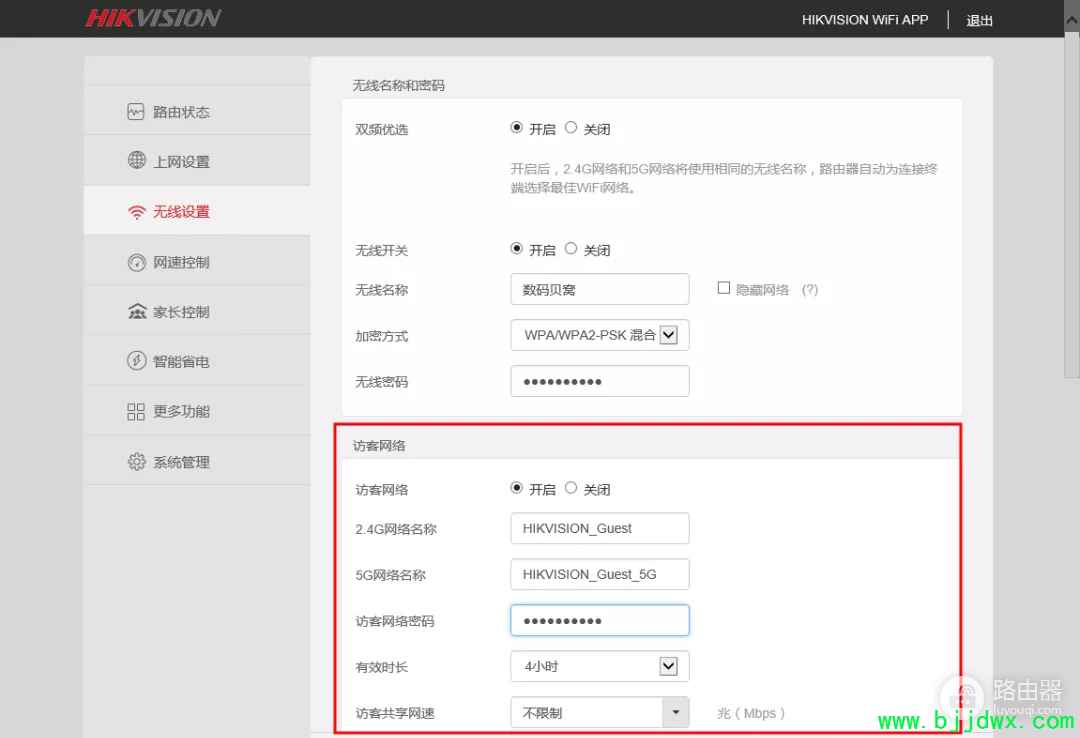
Task: Open the 有效时长 4小时 dropdown
Action: click(x=600, y=666)
